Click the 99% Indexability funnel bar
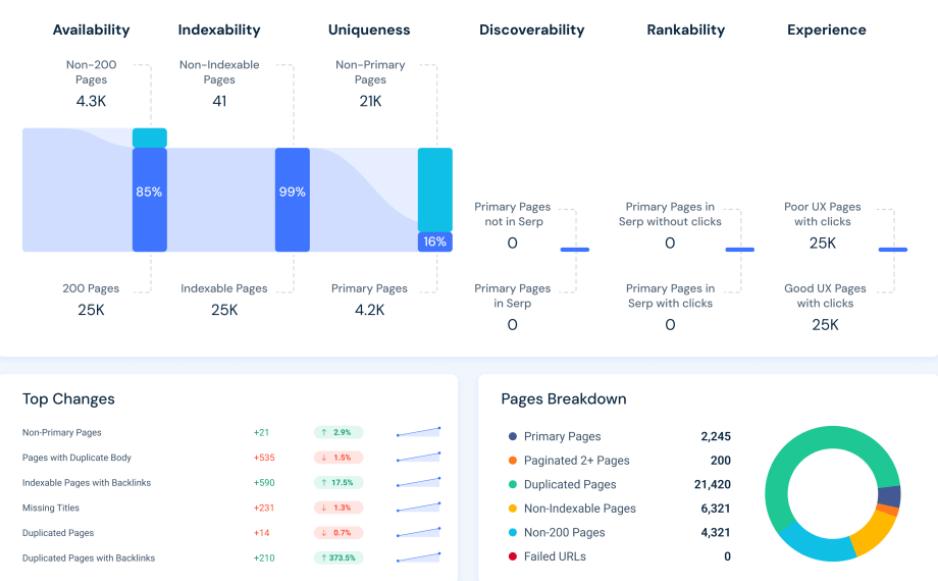This screenshot has width=938, height=581. (x=292, y=199)
